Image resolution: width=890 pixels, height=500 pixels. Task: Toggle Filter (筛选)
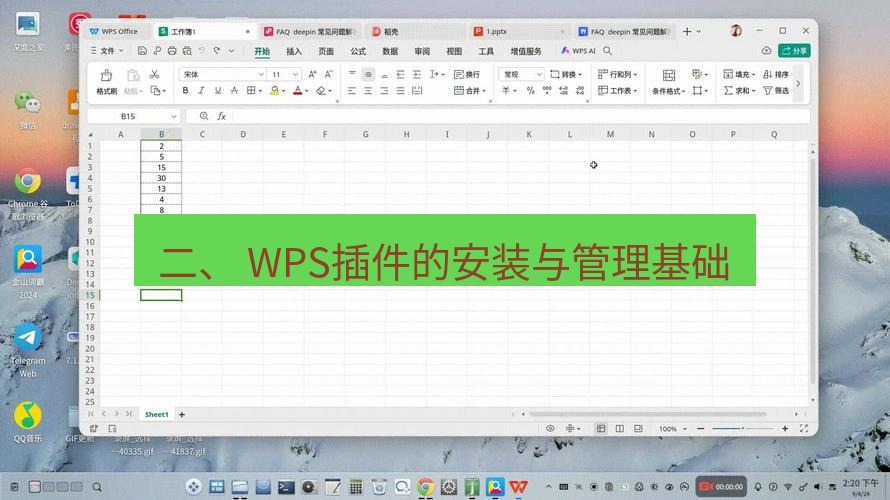pyautogui.click(x=776, y=91)
